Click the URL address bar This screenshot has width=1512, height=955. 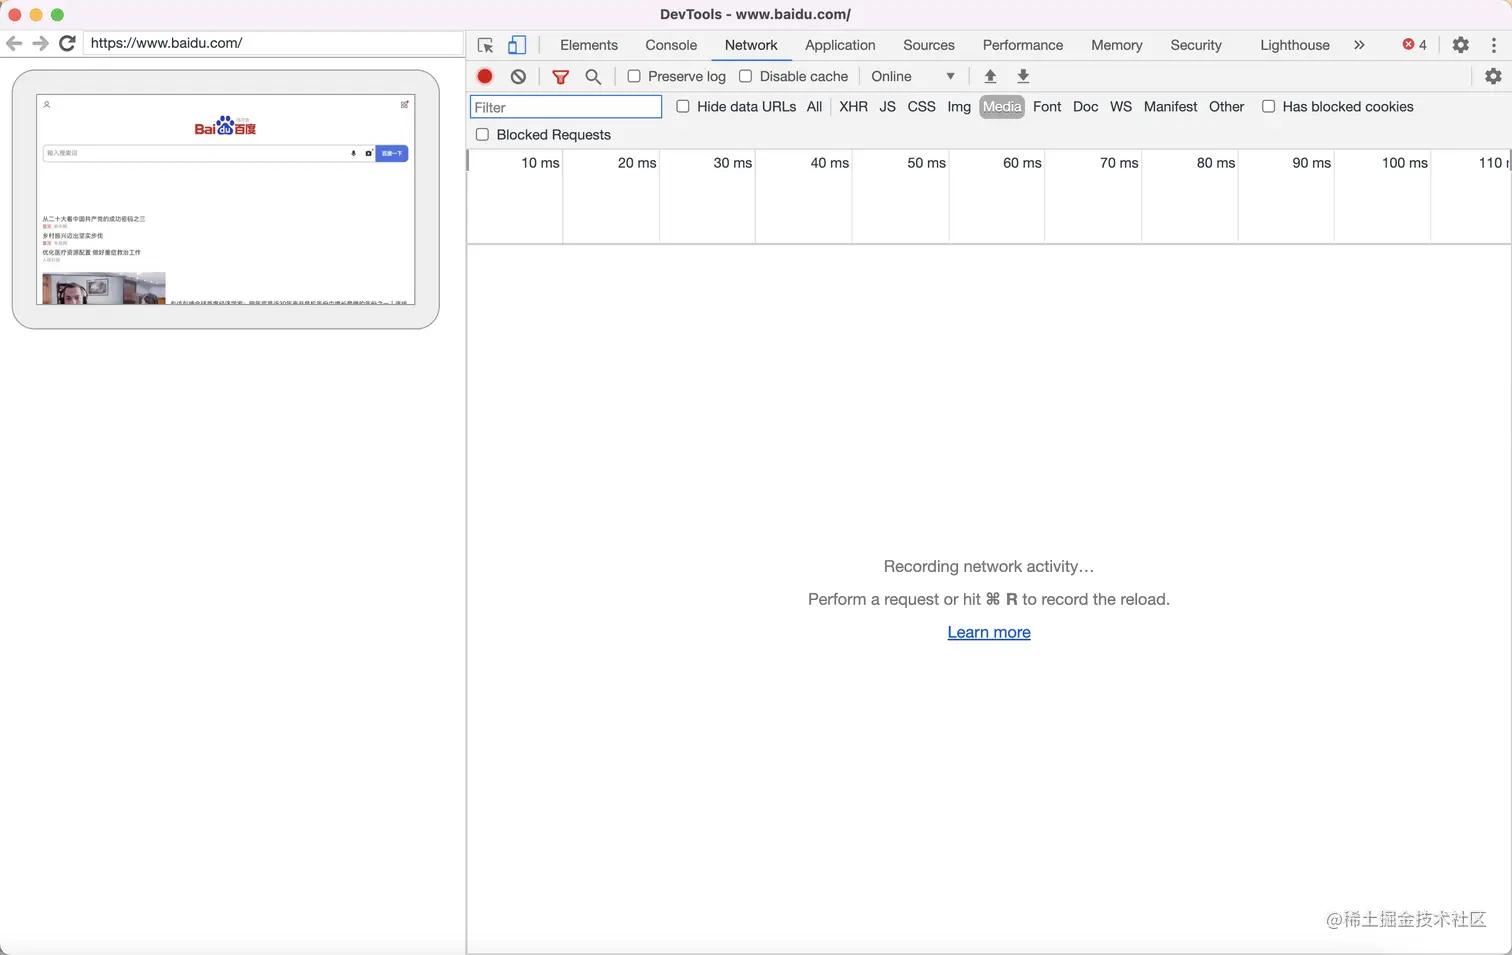(273, 43)
